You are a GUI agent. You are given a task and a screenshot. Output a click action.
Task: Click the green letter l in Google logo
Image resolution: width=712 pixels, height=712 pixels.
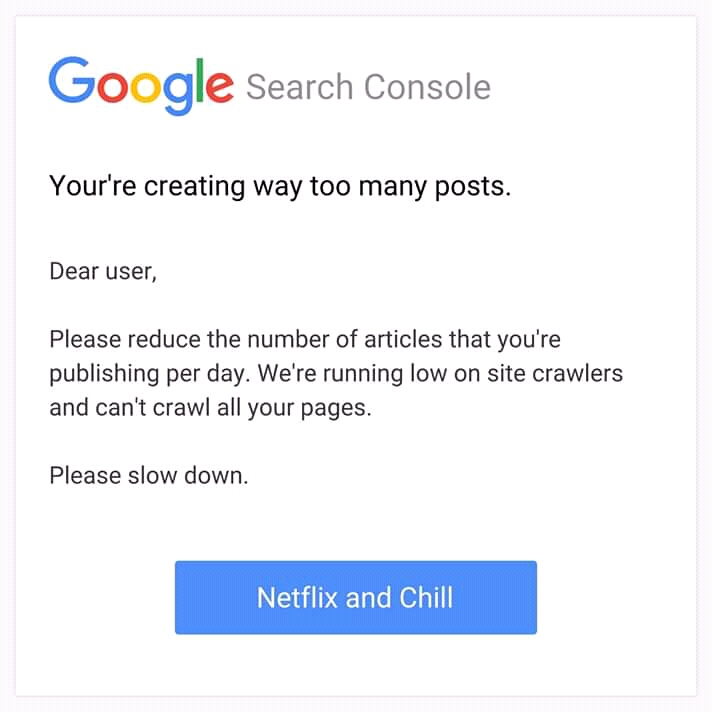click(199, 79)
